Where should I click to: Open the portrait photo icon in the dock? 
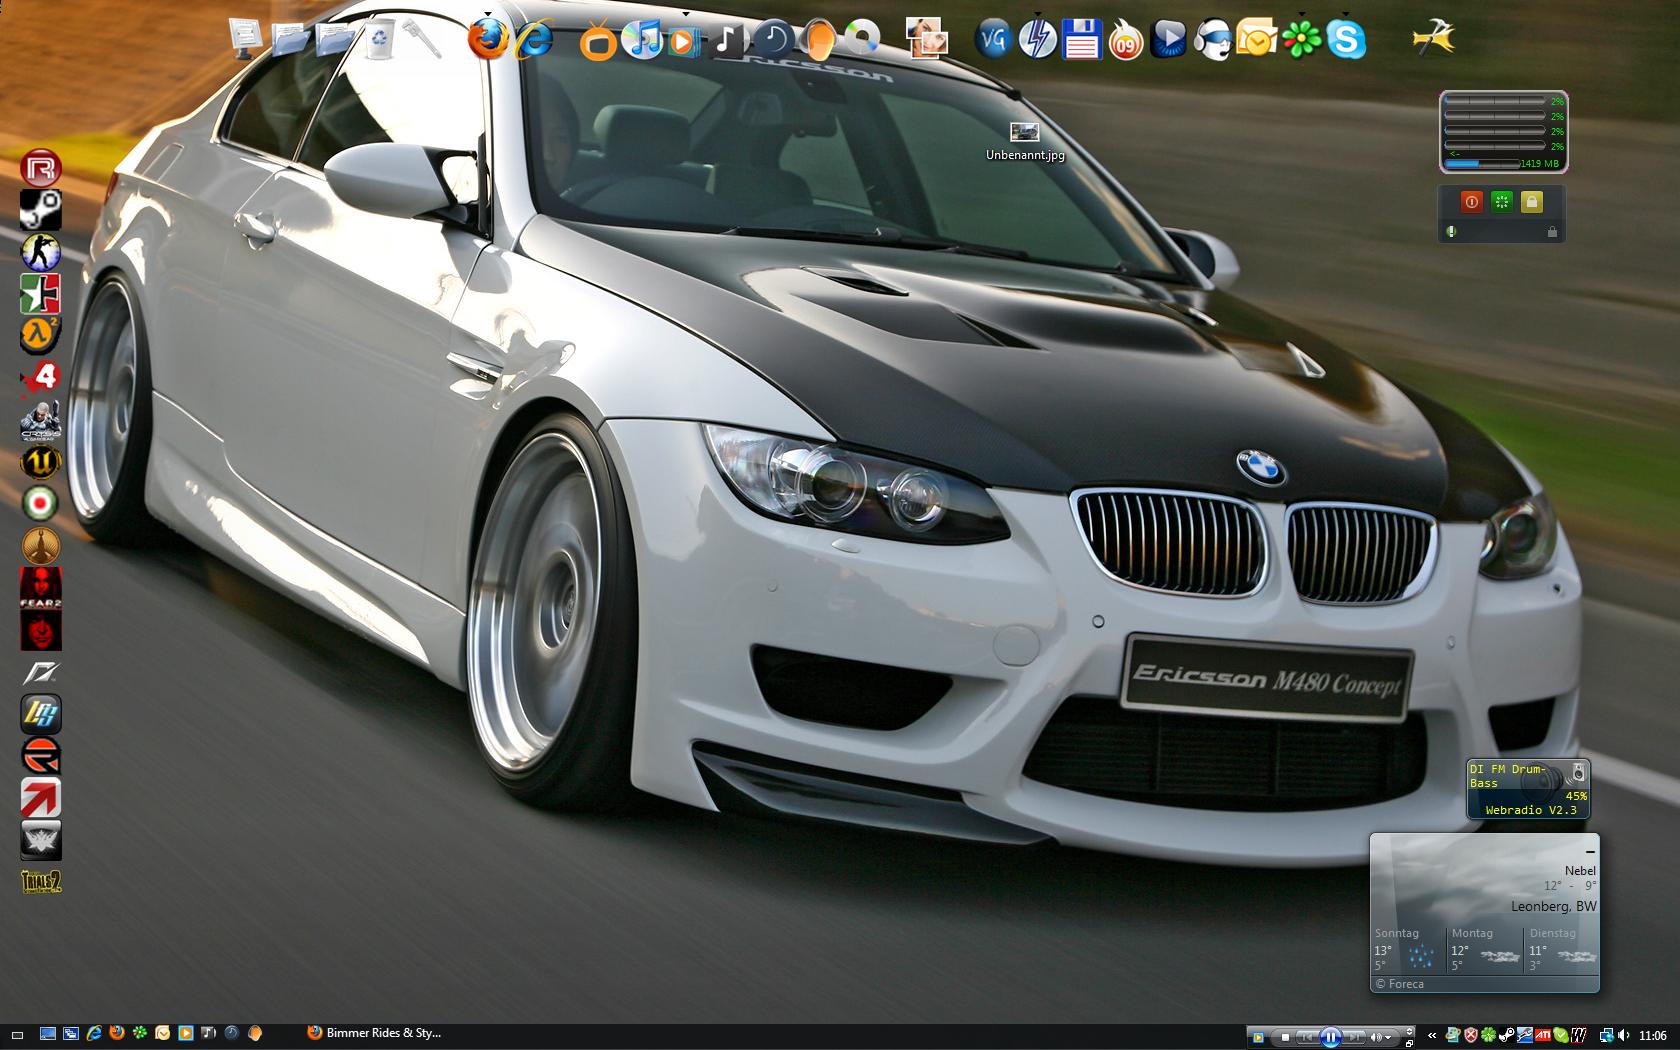pos(927,40)
